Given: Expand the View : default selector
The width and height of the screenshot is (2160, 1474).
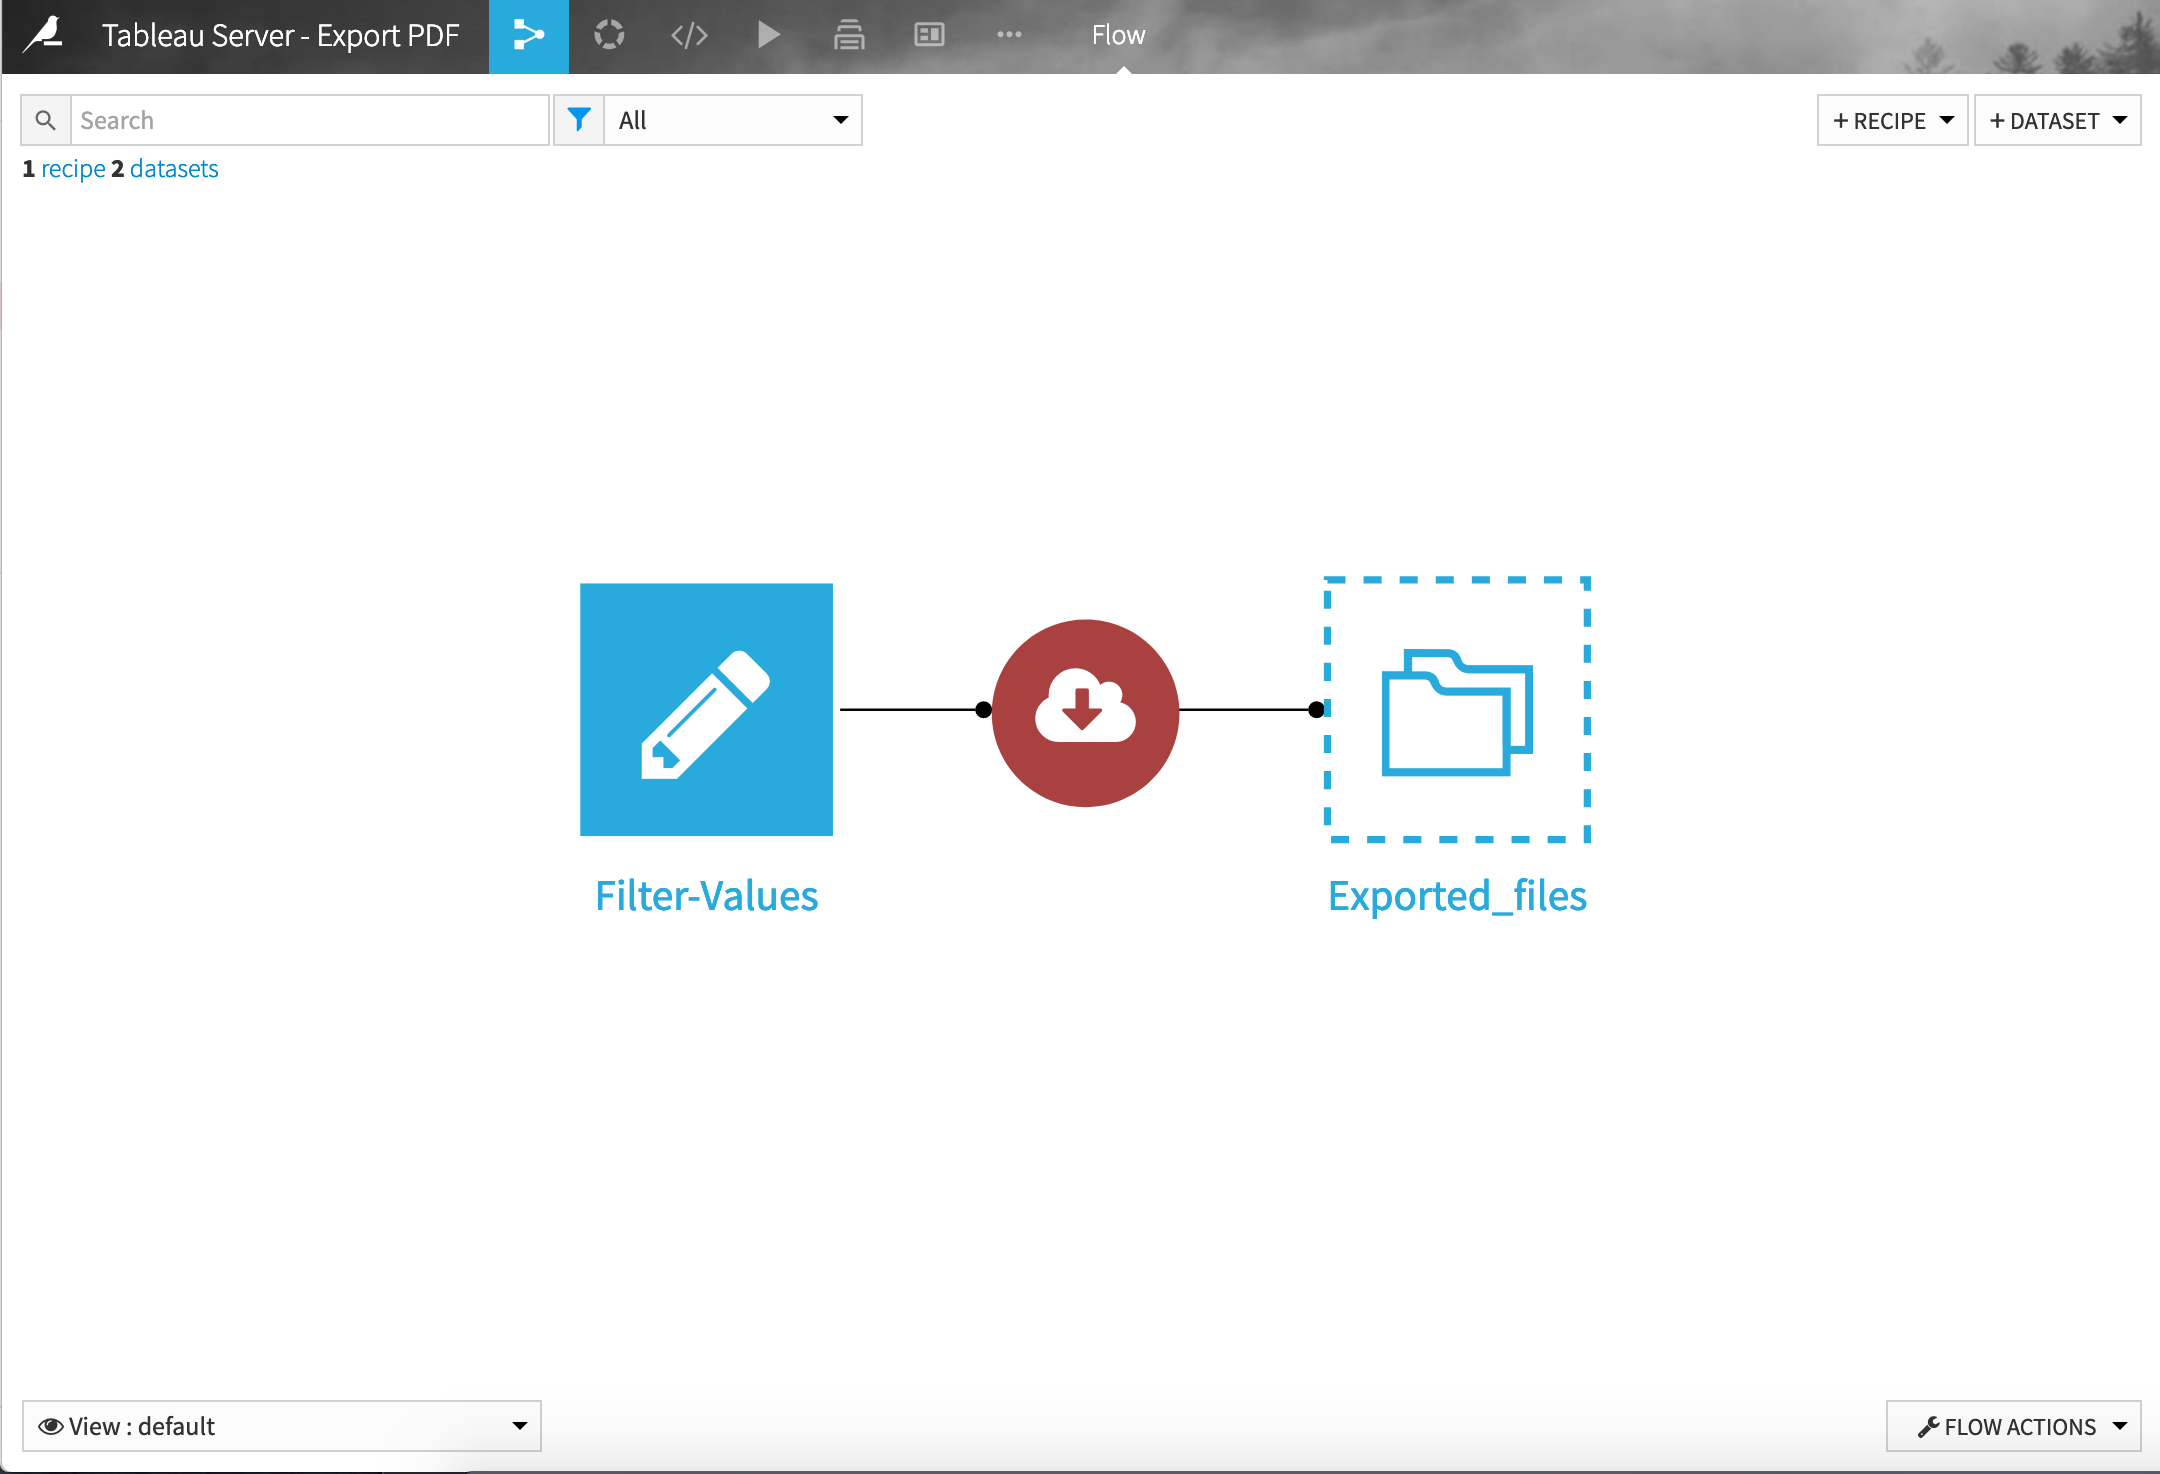Looking at the screenshot, I should click(x=281, y=1426).
